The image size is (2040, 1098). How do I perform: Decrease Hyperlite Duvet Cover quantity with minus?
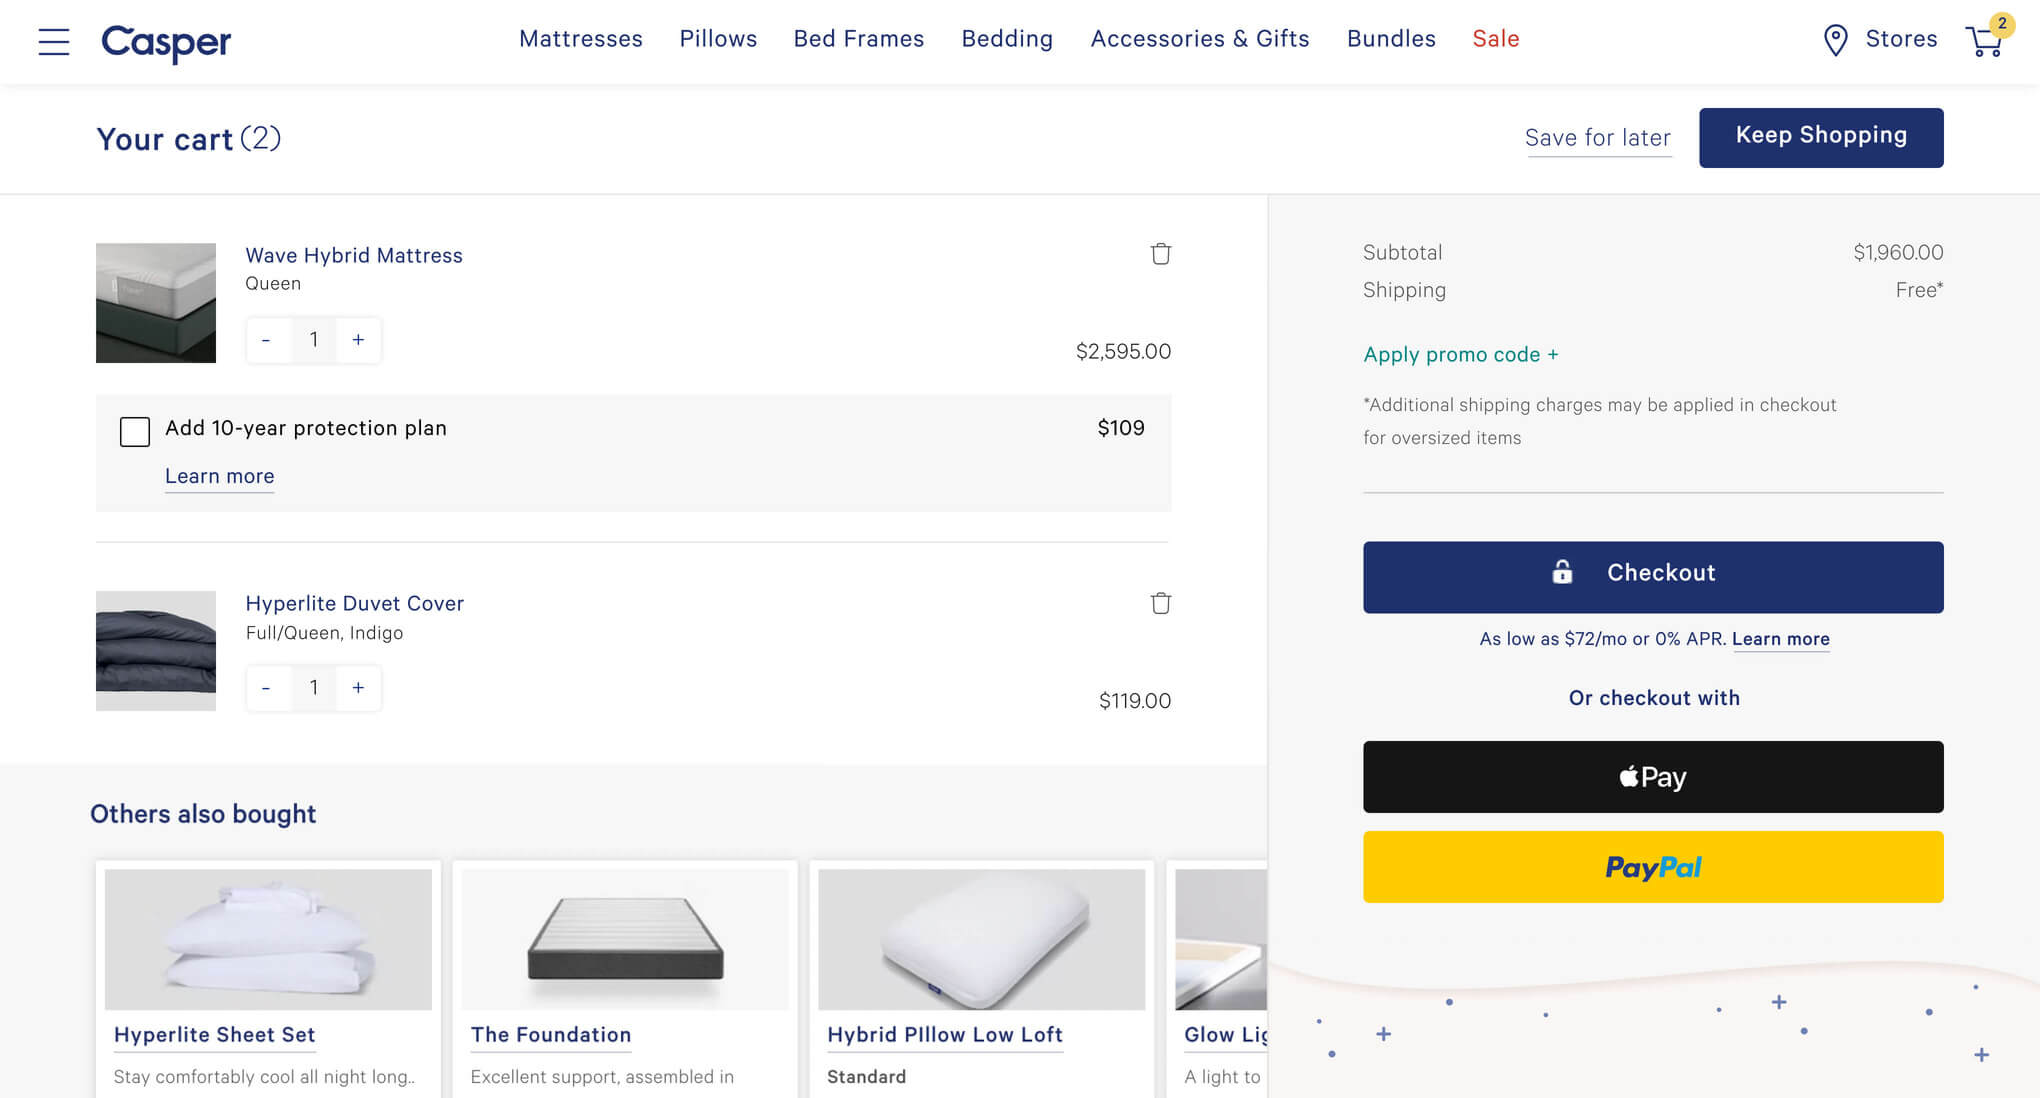tap(266, 688)
